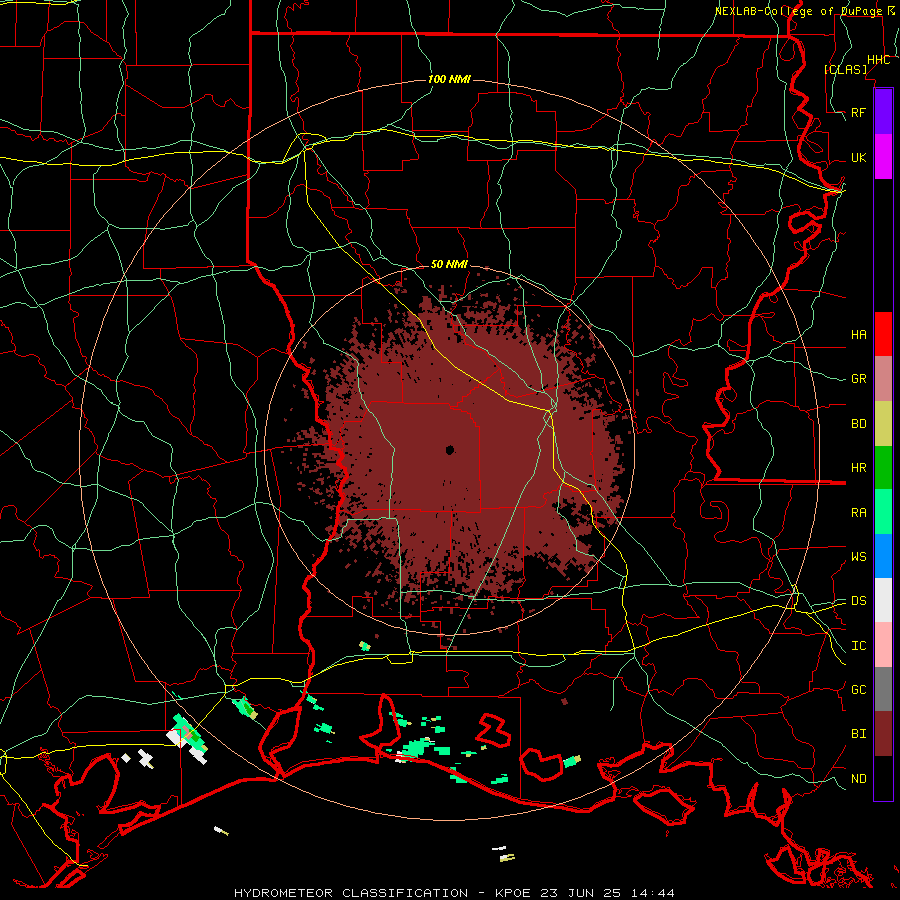Click the RA legend label

point(858,513)
